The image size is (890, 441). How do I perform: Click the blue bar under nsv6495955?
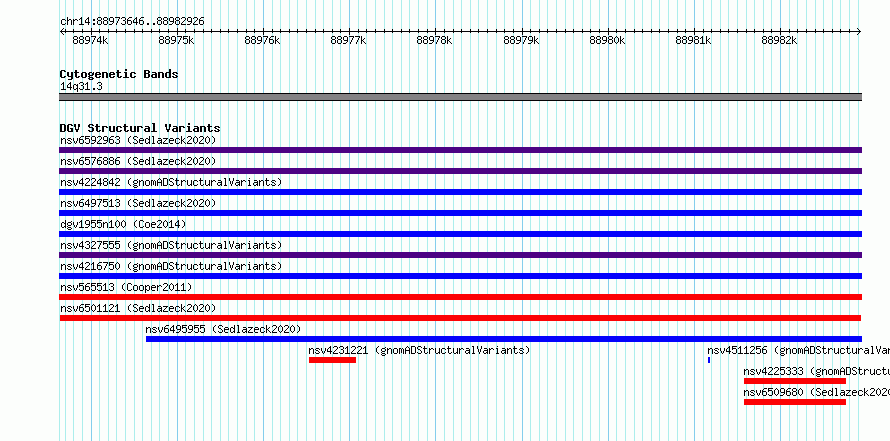503,339
